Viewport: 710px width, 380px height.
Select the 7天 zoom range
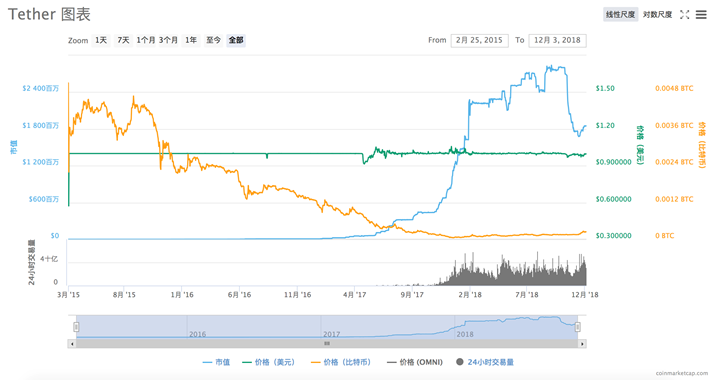coord(123,40)
